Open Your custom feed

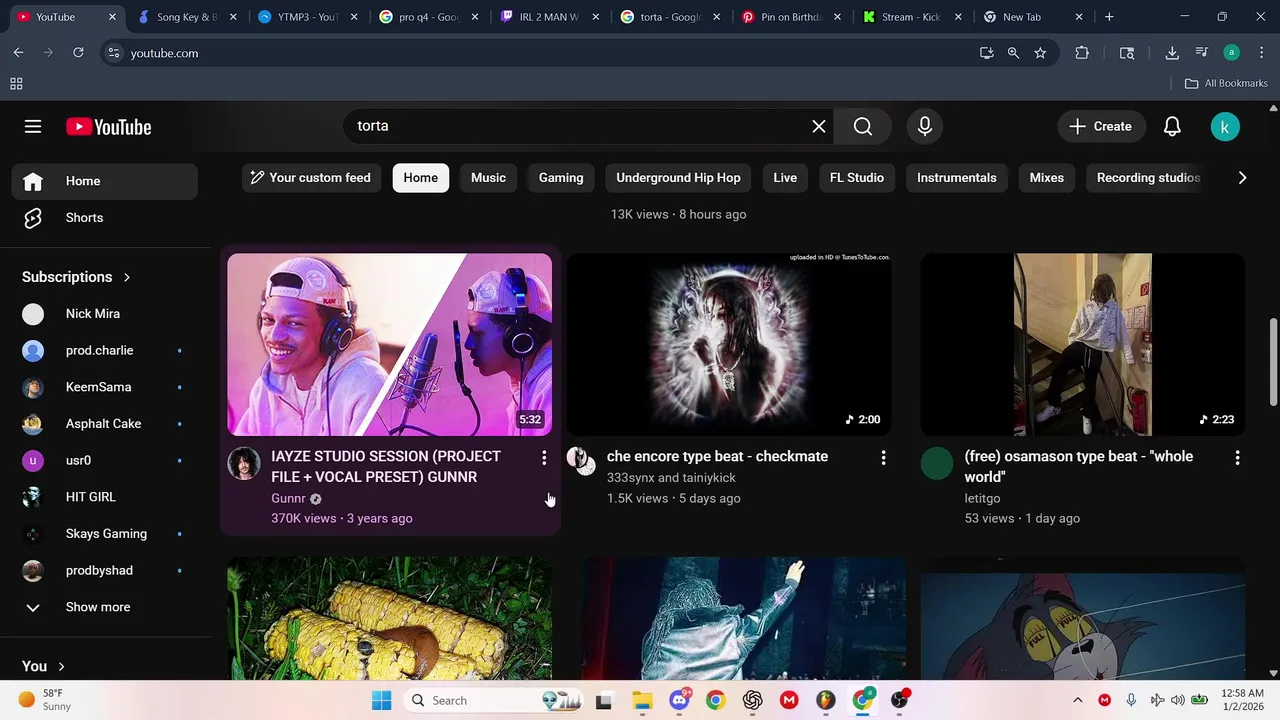(x=310, y=178)
